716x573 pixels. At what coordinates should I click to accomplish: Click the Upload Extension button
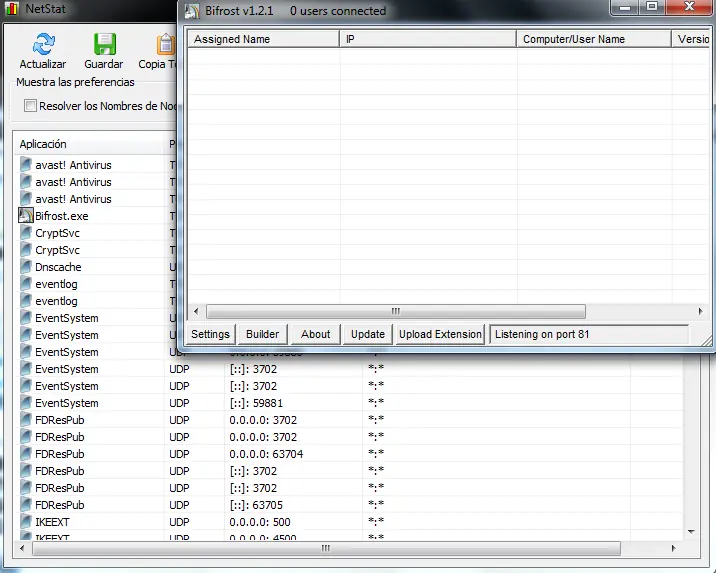(x=440, y=334)
